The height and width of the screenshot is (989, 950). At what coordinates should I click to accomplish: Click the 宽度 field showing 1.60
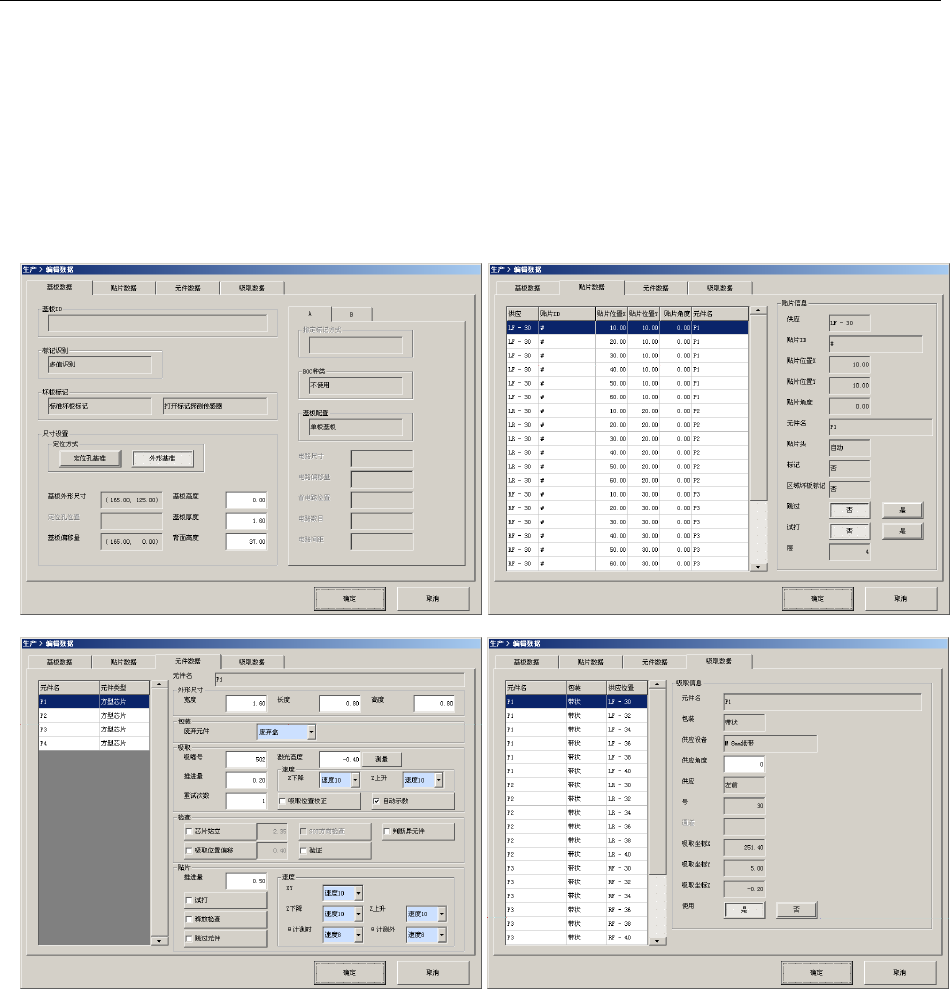tap(246, 704)
